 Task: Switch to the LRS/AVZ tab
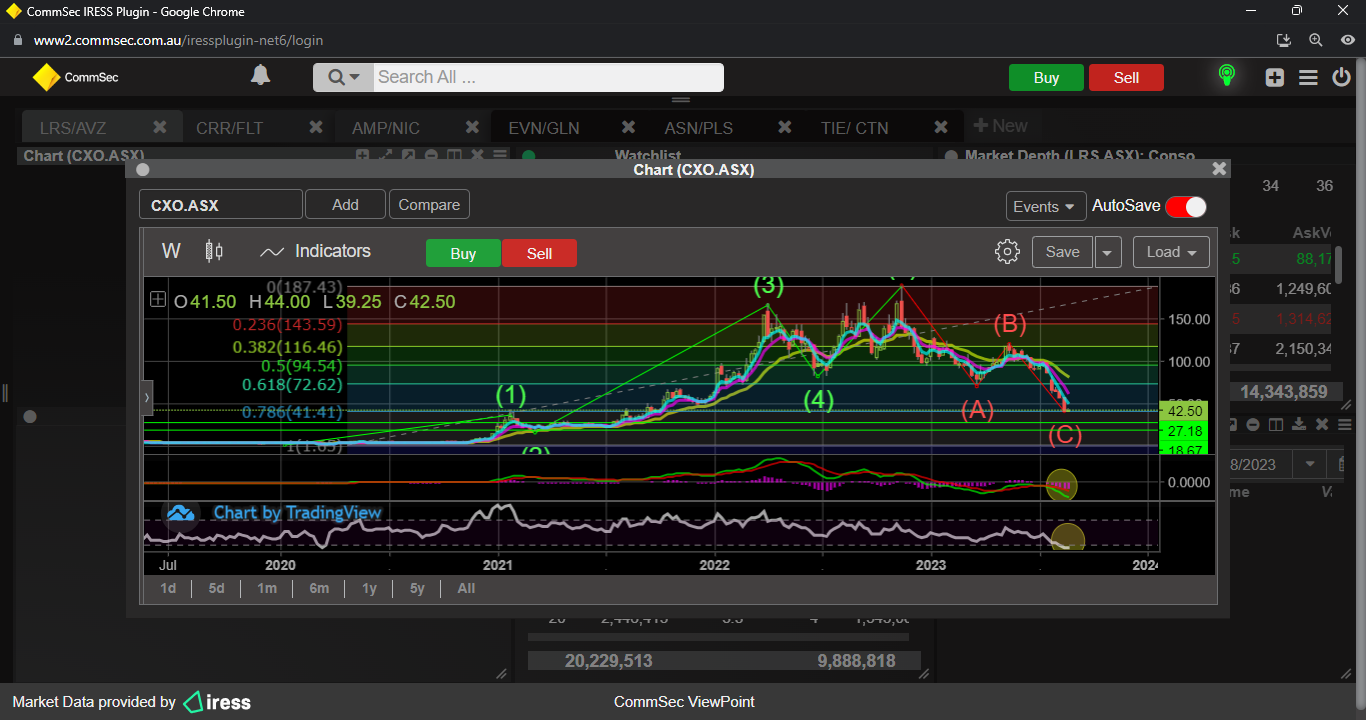click(x=73, y=128)
